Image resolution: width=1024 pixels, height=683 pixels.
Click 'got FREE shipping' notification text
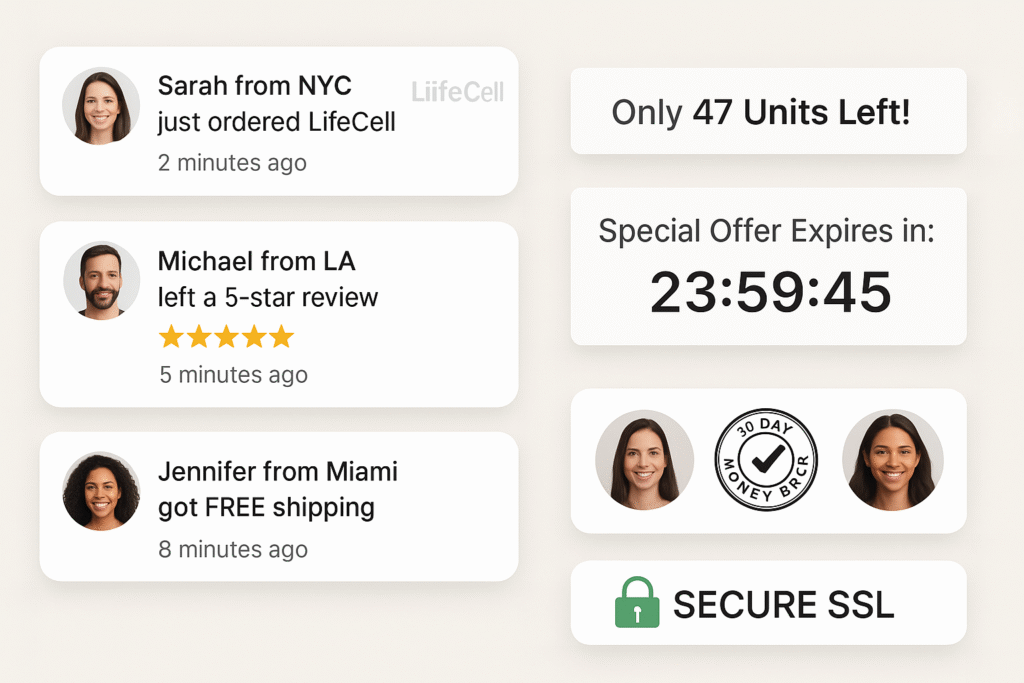[x=266, y=507]
